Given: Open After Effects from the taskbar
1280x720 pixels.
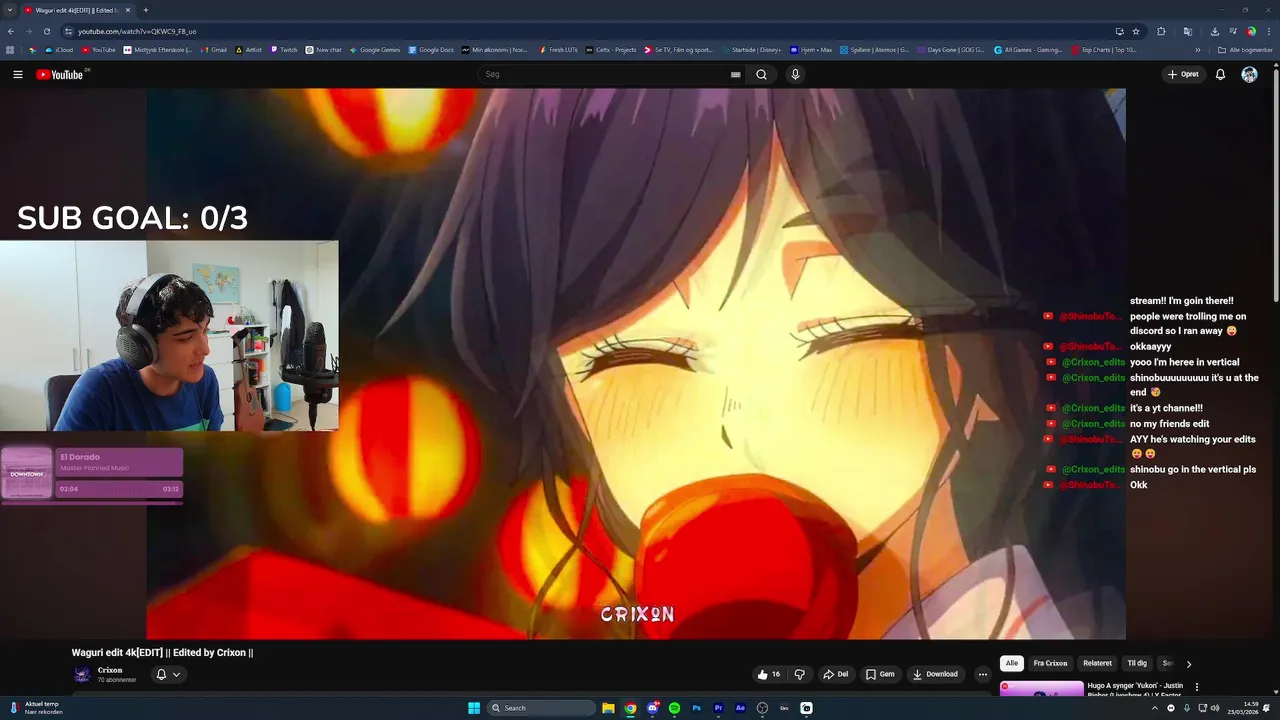Looking at the screenshot, I should 740,708.
